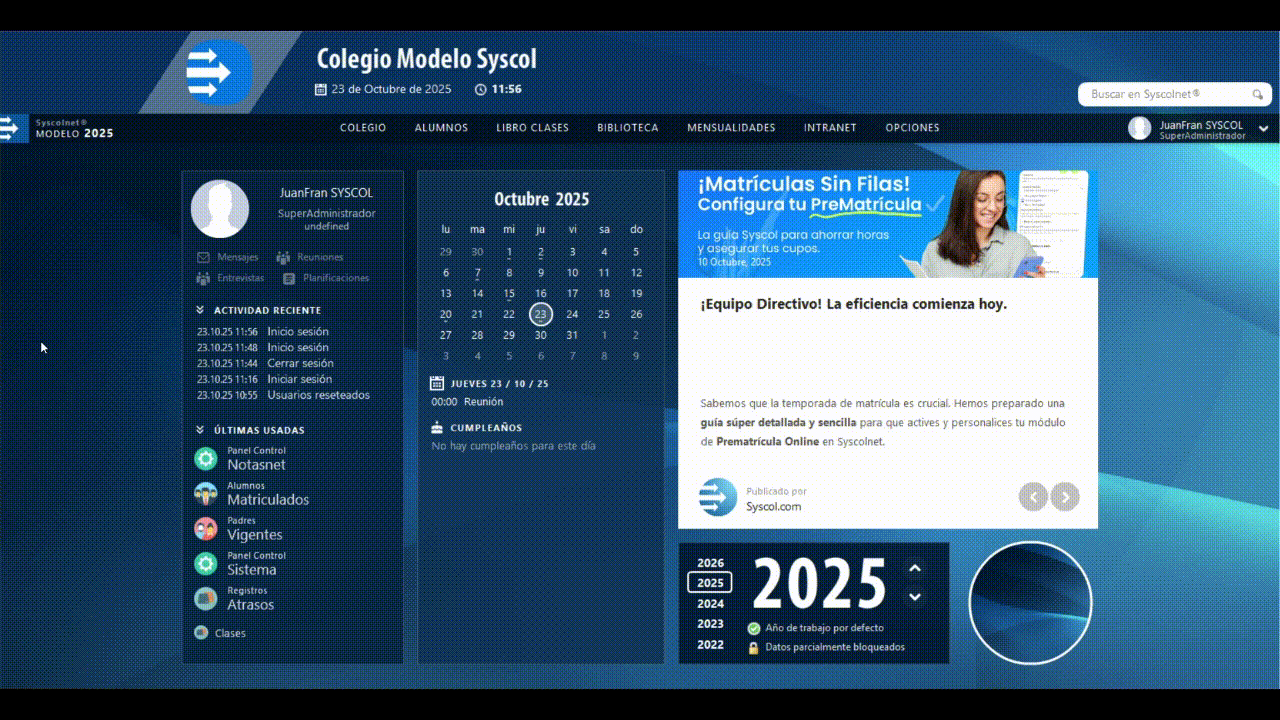Screen dimensions: 1280x720
Task: Click the 11:56 Inicio sesión activity entry
Action: click(x=263, y=332)
